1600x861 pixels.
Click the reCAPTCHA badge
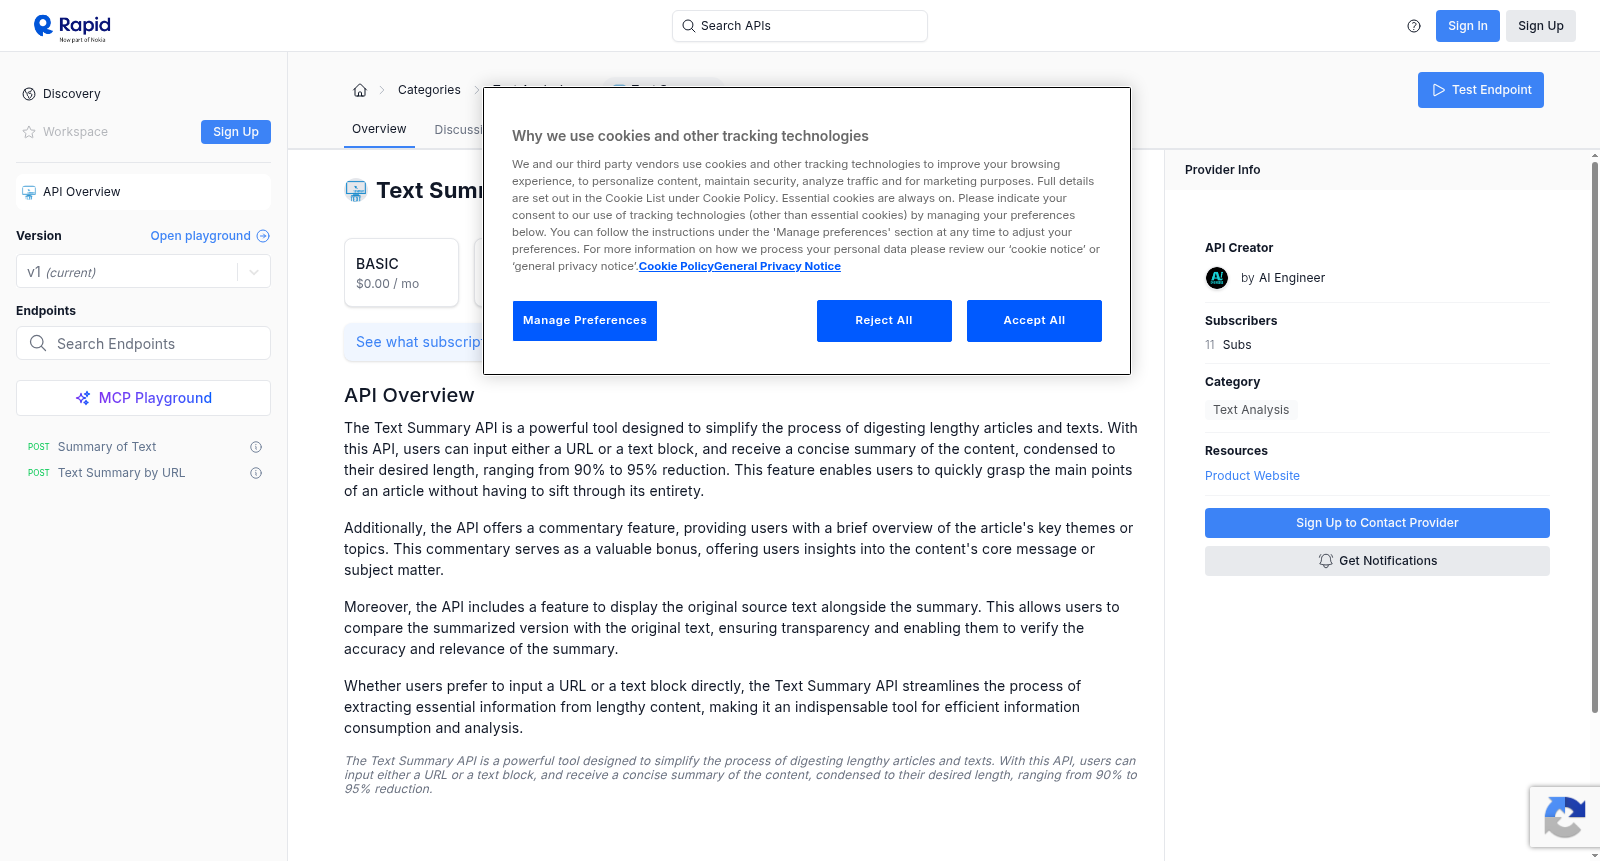point(1564,817)
